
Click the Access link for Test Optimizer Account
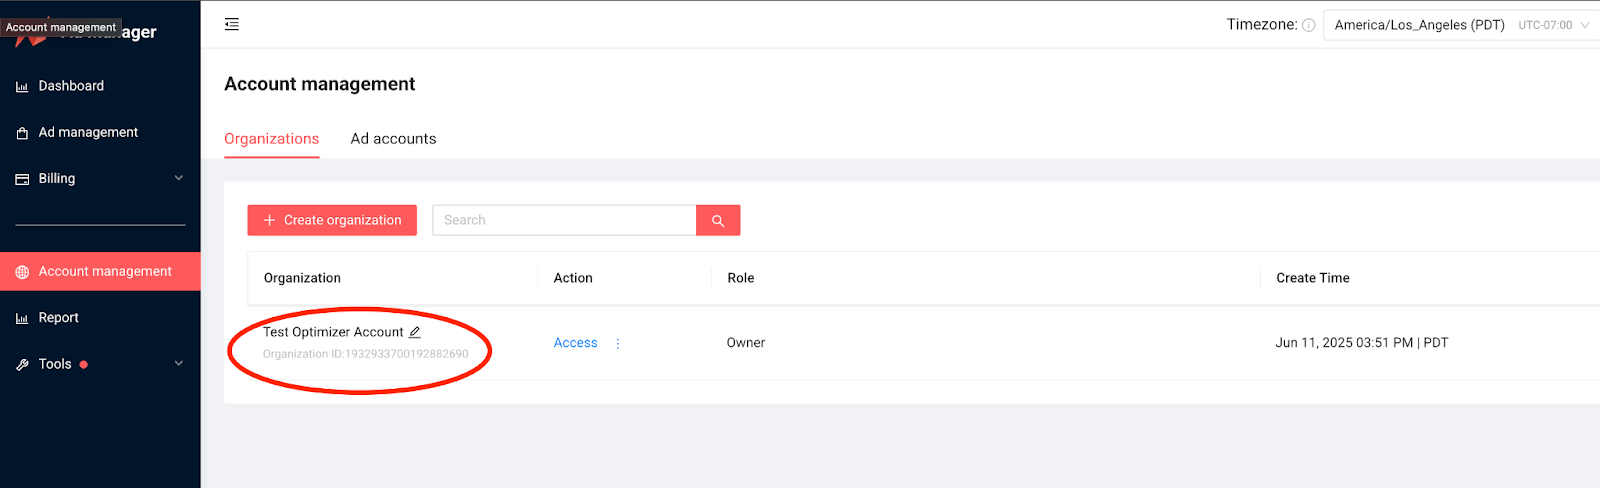click(575, 343)
